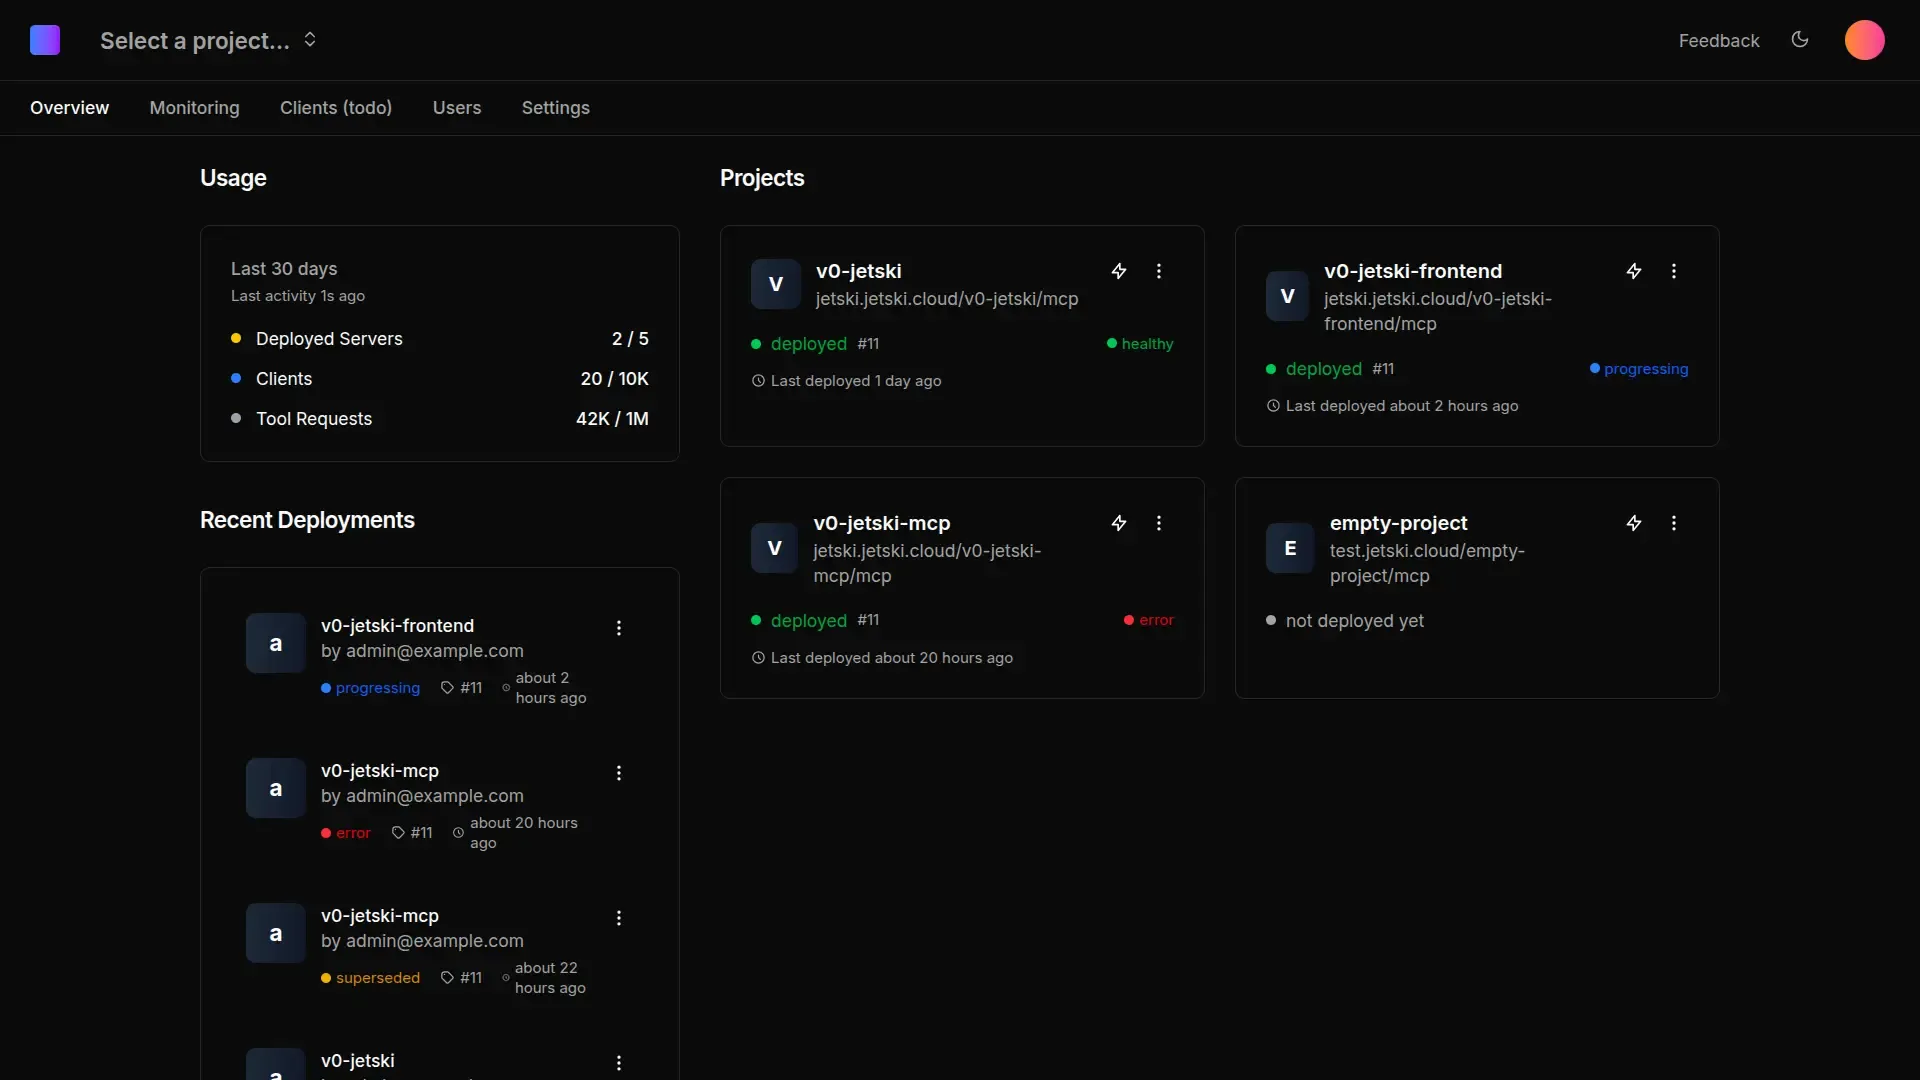Image resolution: width=1920 pixels, height=1080 pixels.
Task: Click 'Last deployed about 2 hours ago' text
Action: click(1402, 406)
